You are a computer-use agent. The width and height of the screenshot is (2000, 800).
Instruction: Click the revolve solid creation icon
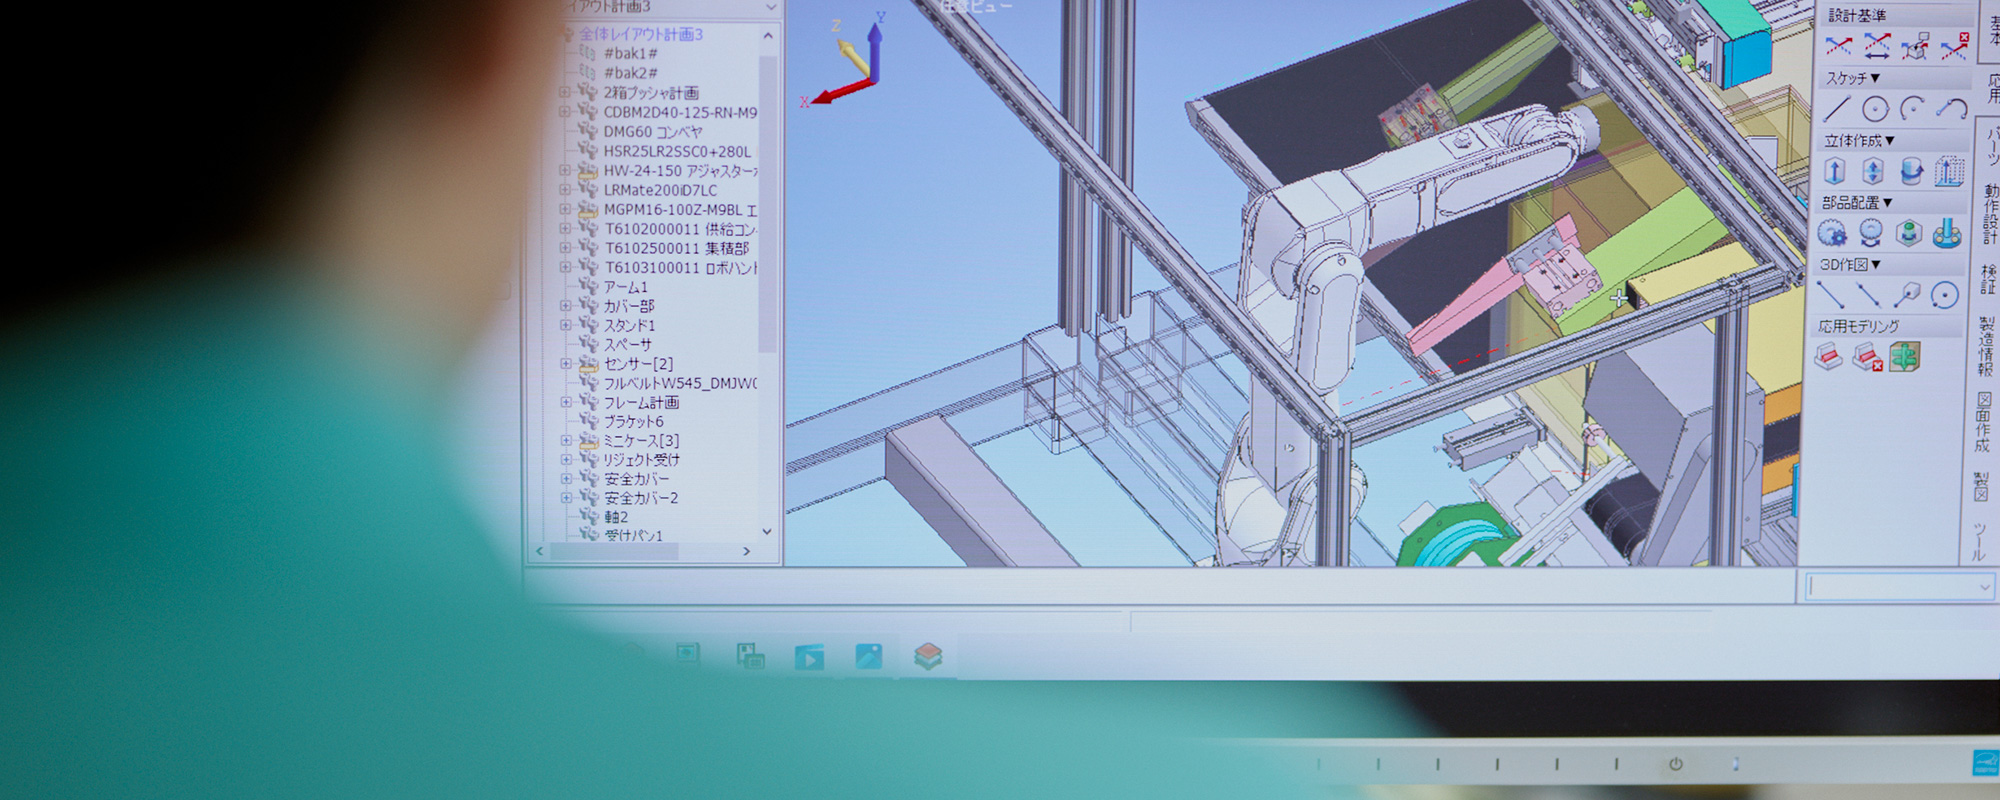point(1911,172)
